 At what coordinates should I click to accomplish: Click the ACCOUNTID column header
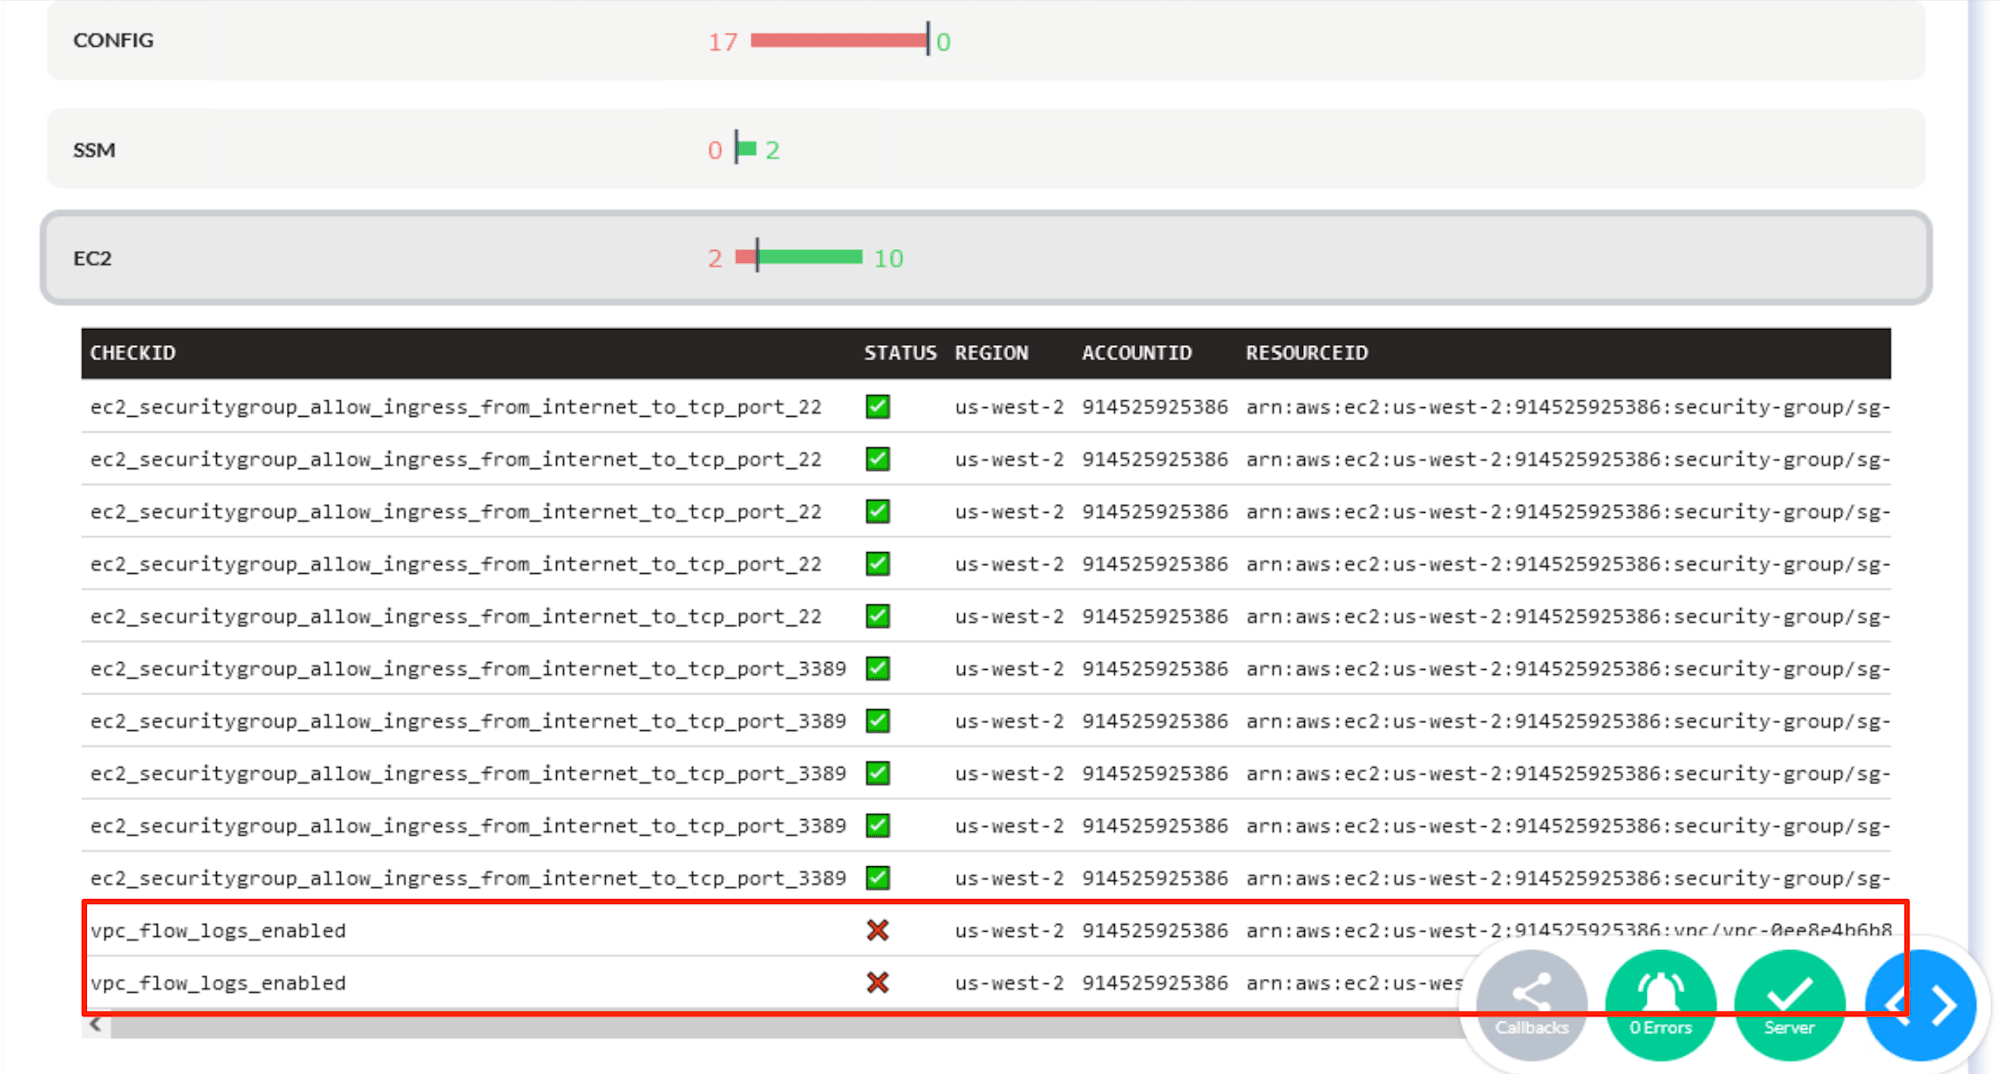1137,353
